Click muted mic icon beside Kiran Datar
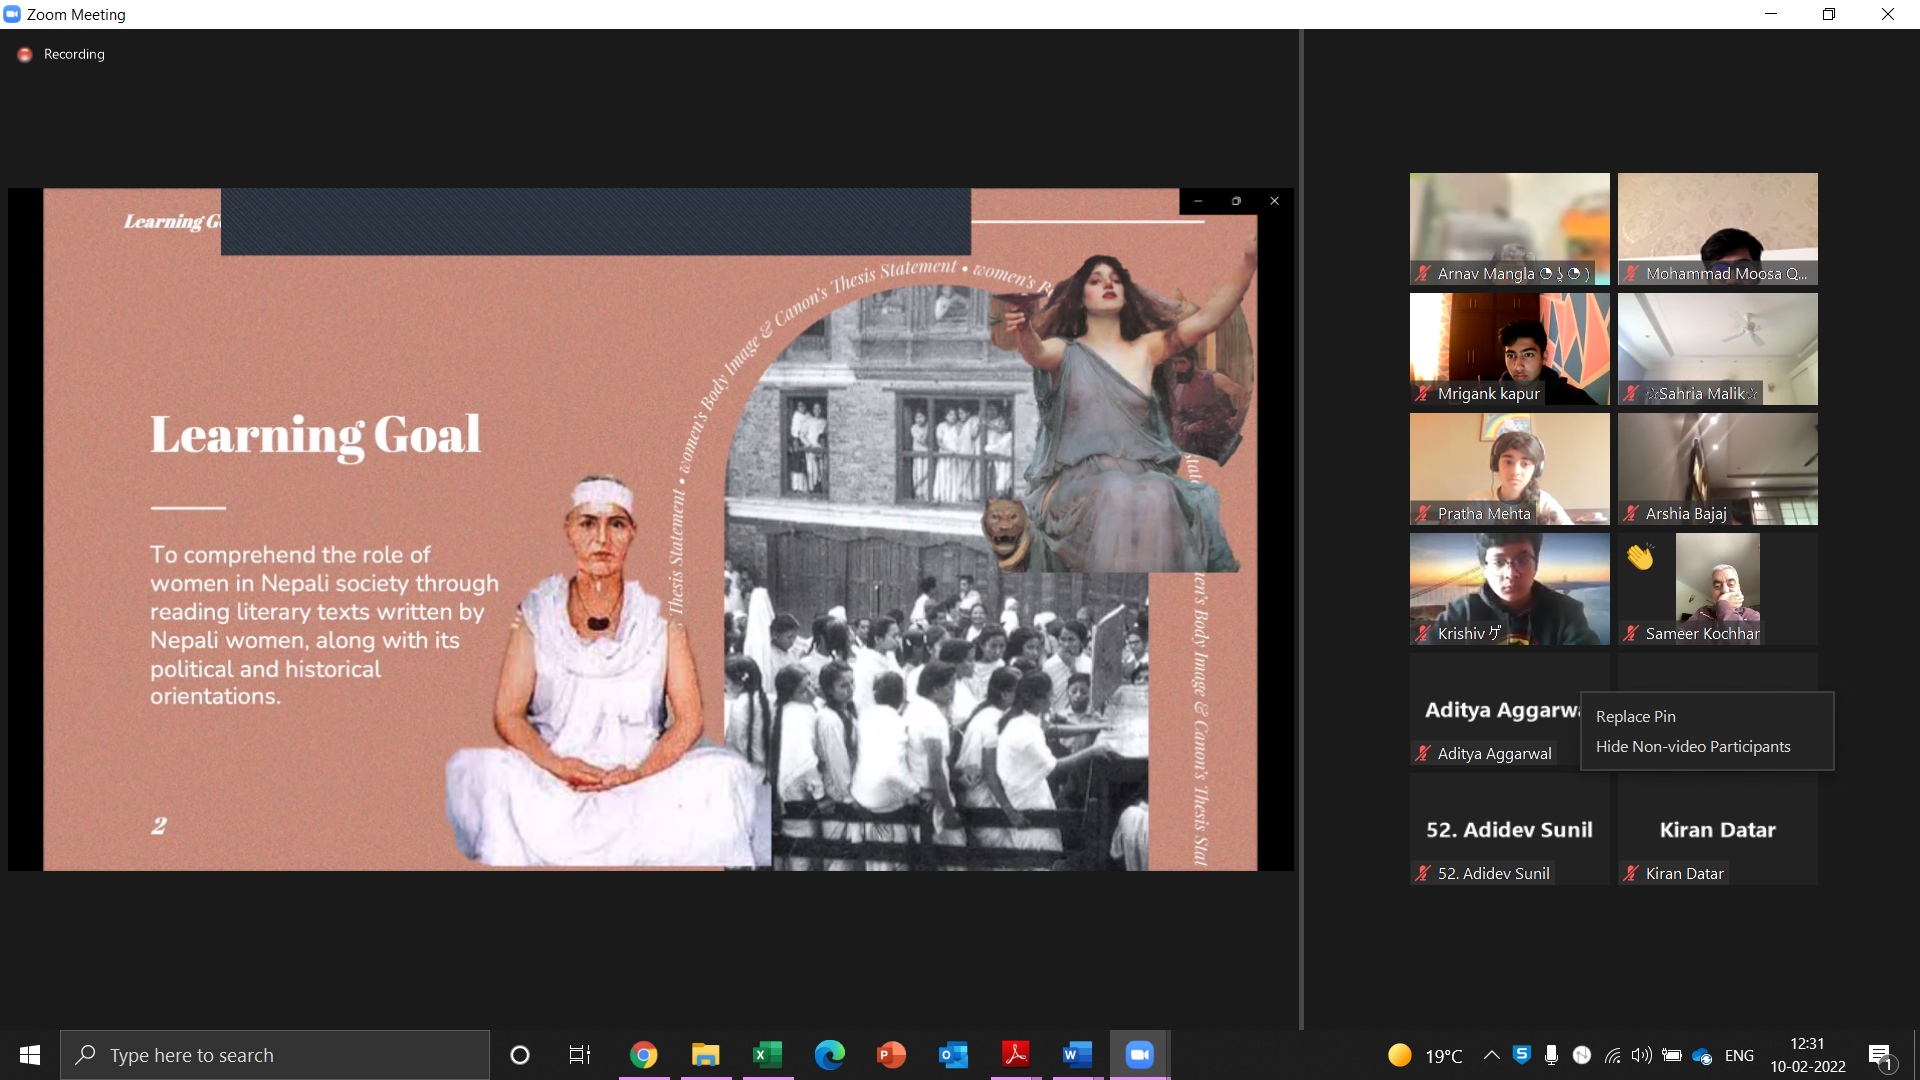 [1631, 874]
